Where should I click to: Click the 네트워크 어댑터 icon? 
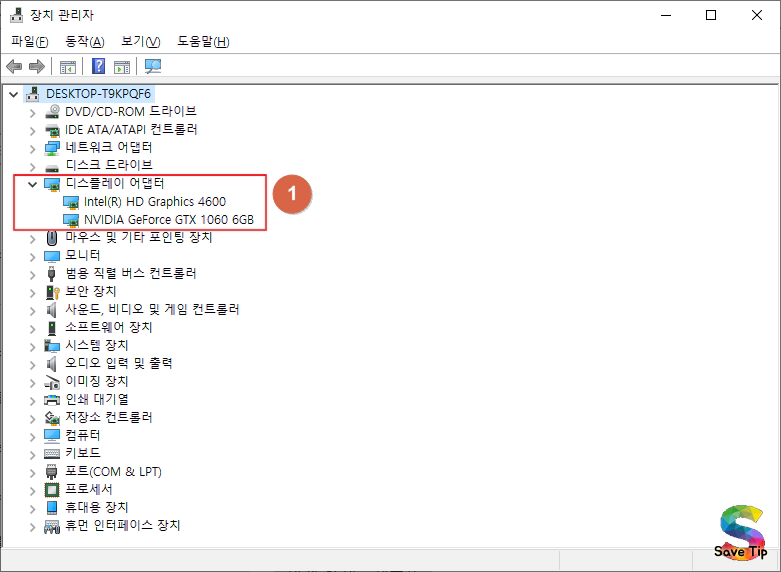pyautogui.click(x=52, y=148)
